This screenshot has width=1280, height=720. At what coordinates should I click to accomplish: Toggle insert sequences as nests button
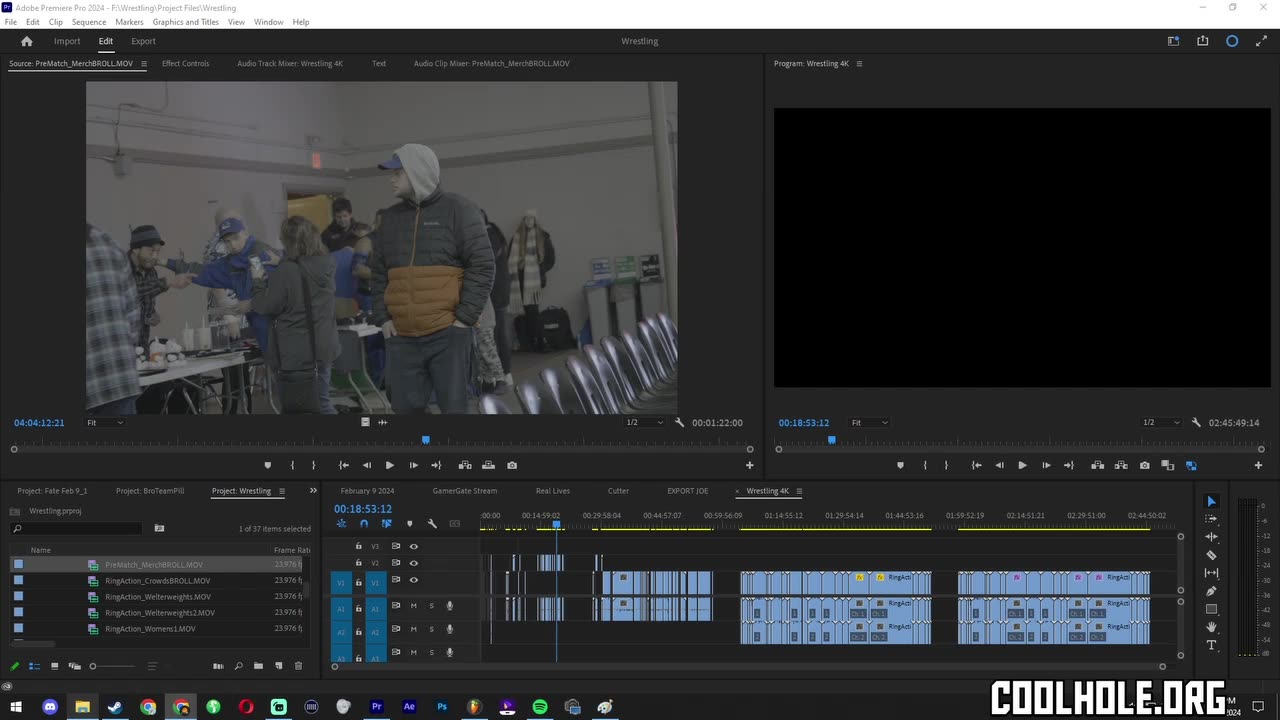341,524
